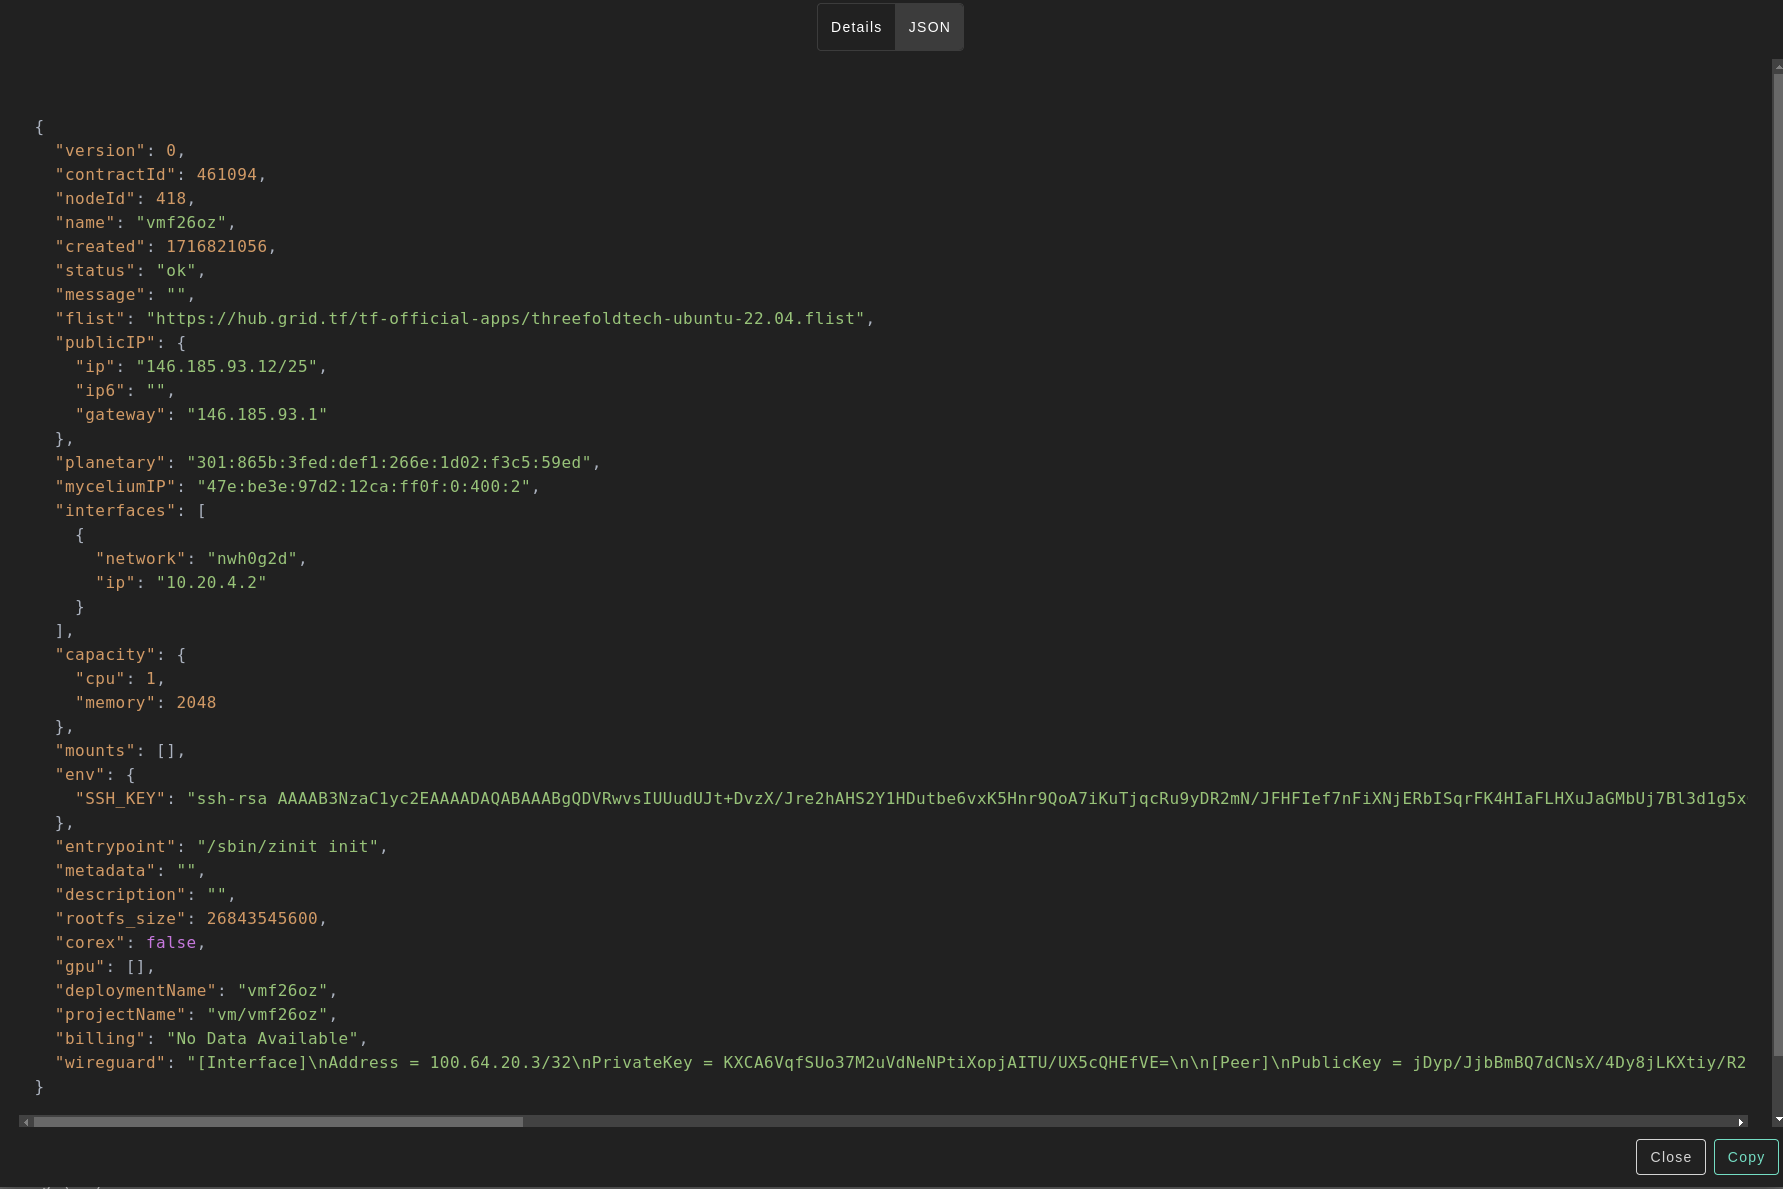1783x1189 pixels.
Task: Click the horizontal scrollbar left arrow
Action: click(26, 1122)
